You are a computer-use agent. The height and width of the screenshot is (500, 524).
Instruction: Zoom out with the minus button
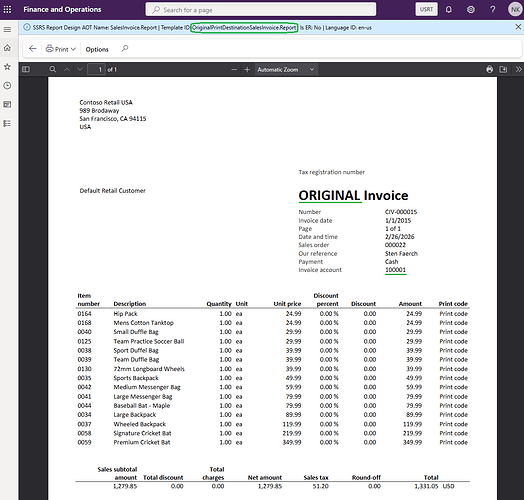[234, 69]
